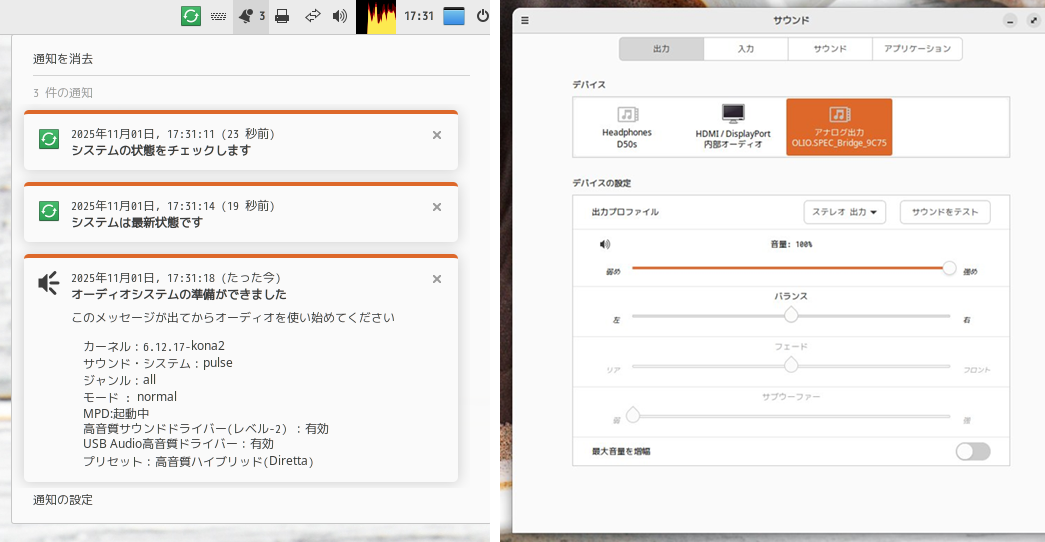The height and width of the screenshot is (542, 1045).
Task: Open the ステレオ 出力 profile dropdown
Action: click(844, 212)
